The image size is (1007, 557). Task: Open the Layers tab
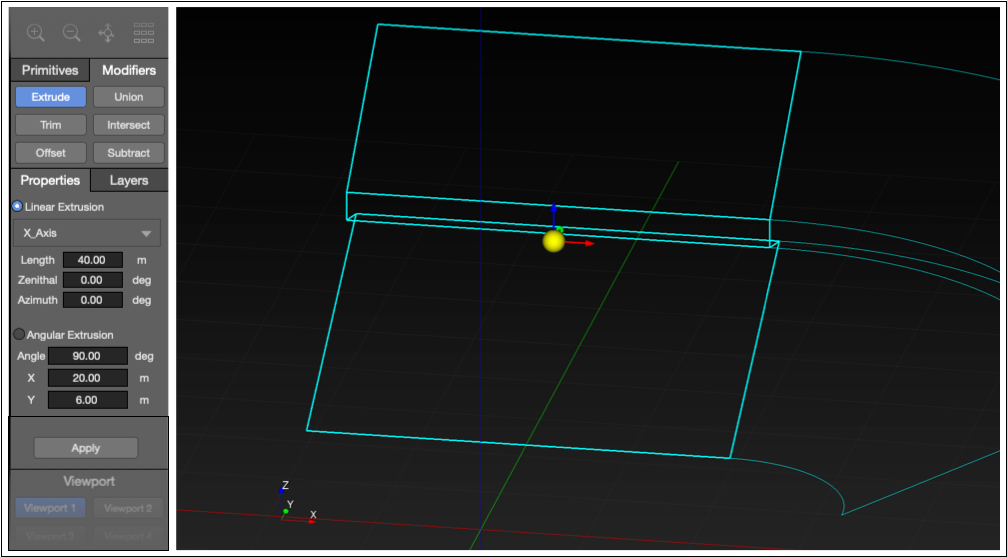[129, 181]
